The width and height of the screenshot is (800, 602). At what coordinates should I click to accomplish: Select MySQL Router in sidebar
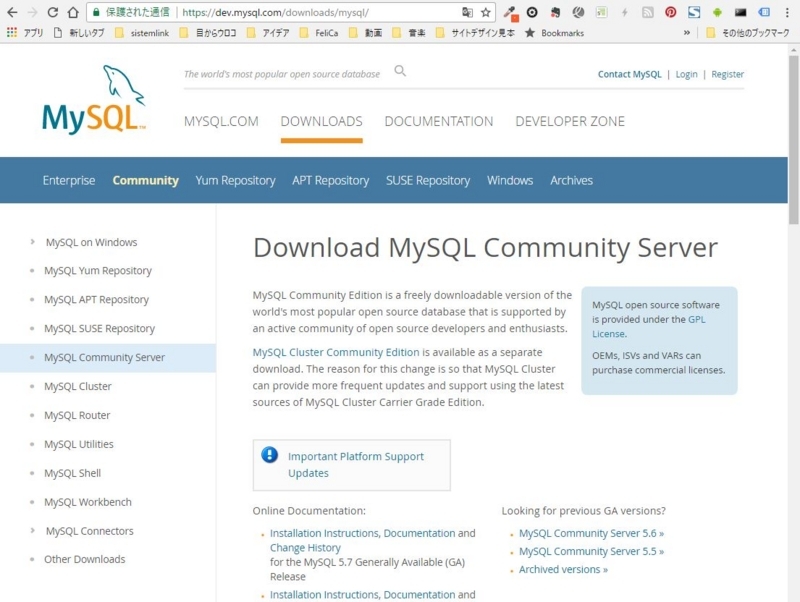pyautogui.click(x=77, y=416)
